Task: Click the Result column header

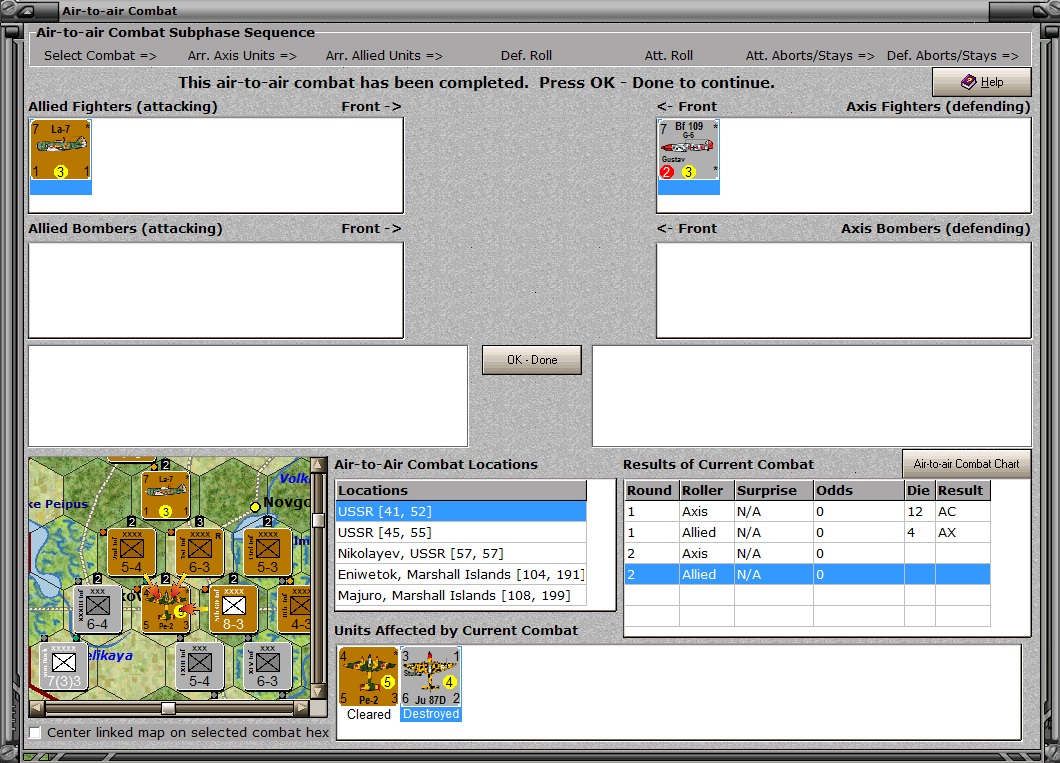Action: tap(963, 491)
